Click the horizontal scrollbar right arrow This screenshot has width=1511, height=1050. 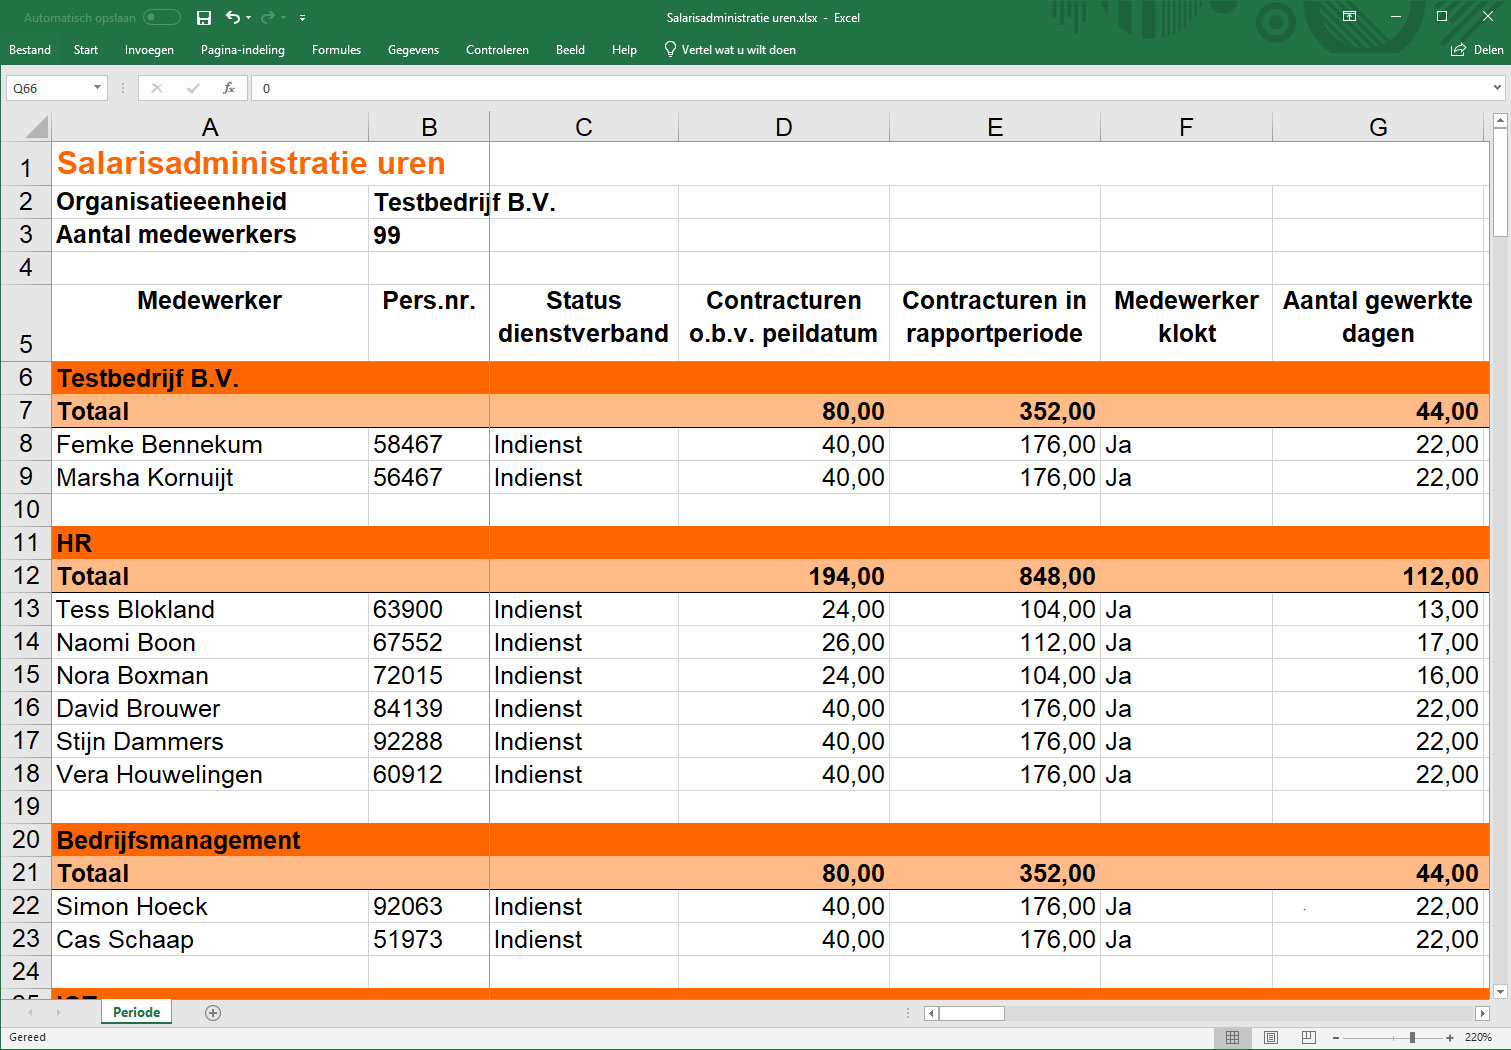point(1482,1013)
